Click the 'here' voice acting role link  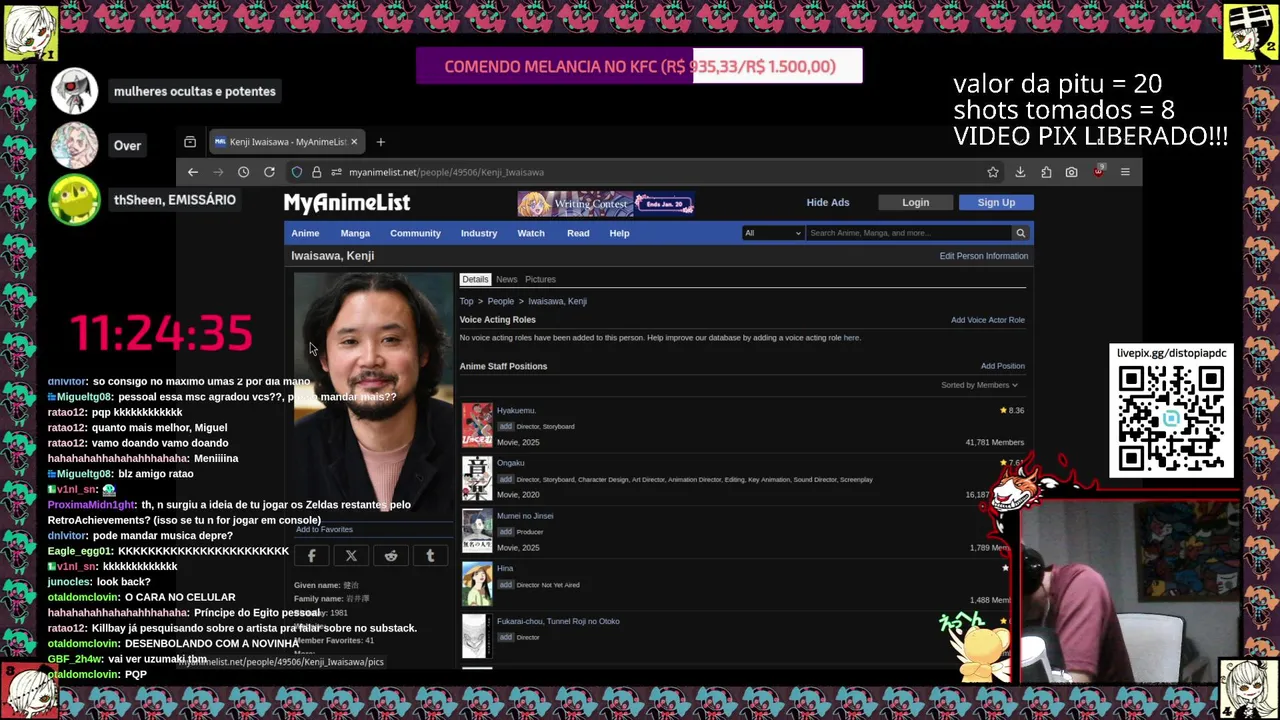pyautogui.click(x=851, y=338)
